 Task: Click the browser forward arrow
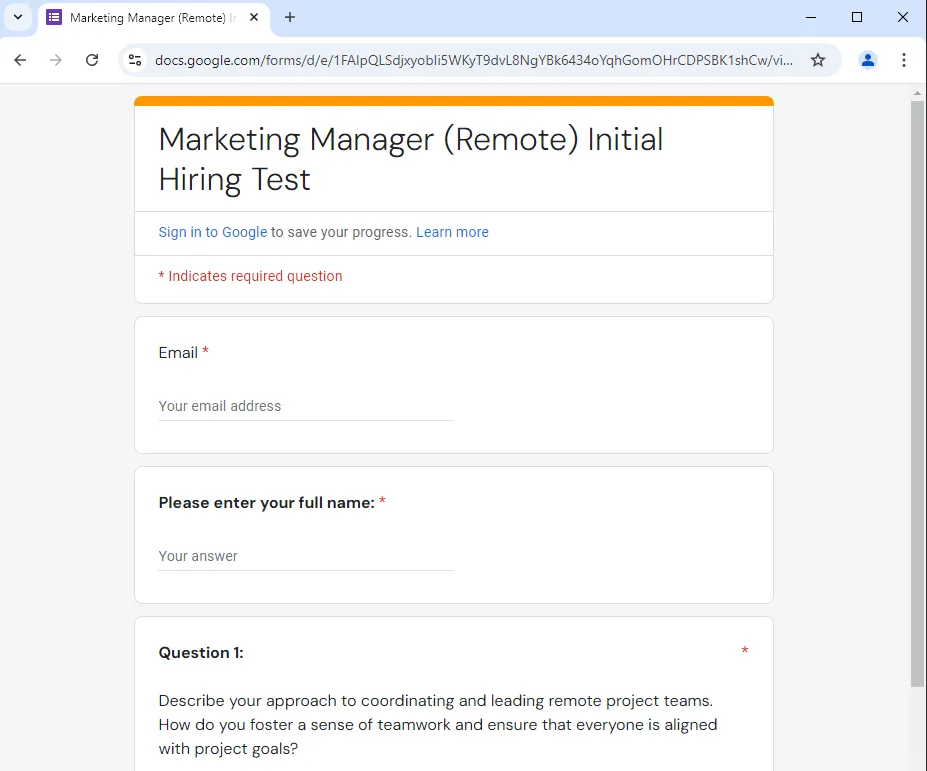[x=56, y=60]
